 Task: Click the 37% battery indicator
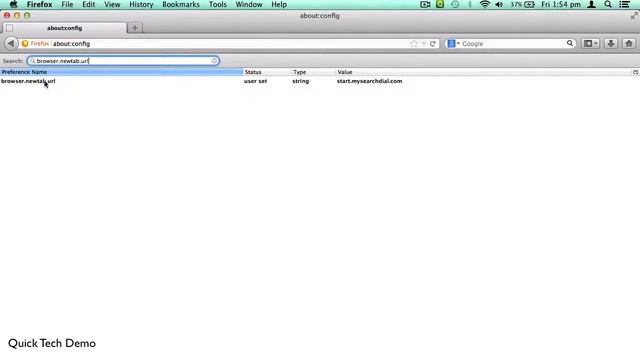pyautogui.click(x=522, y=4)
